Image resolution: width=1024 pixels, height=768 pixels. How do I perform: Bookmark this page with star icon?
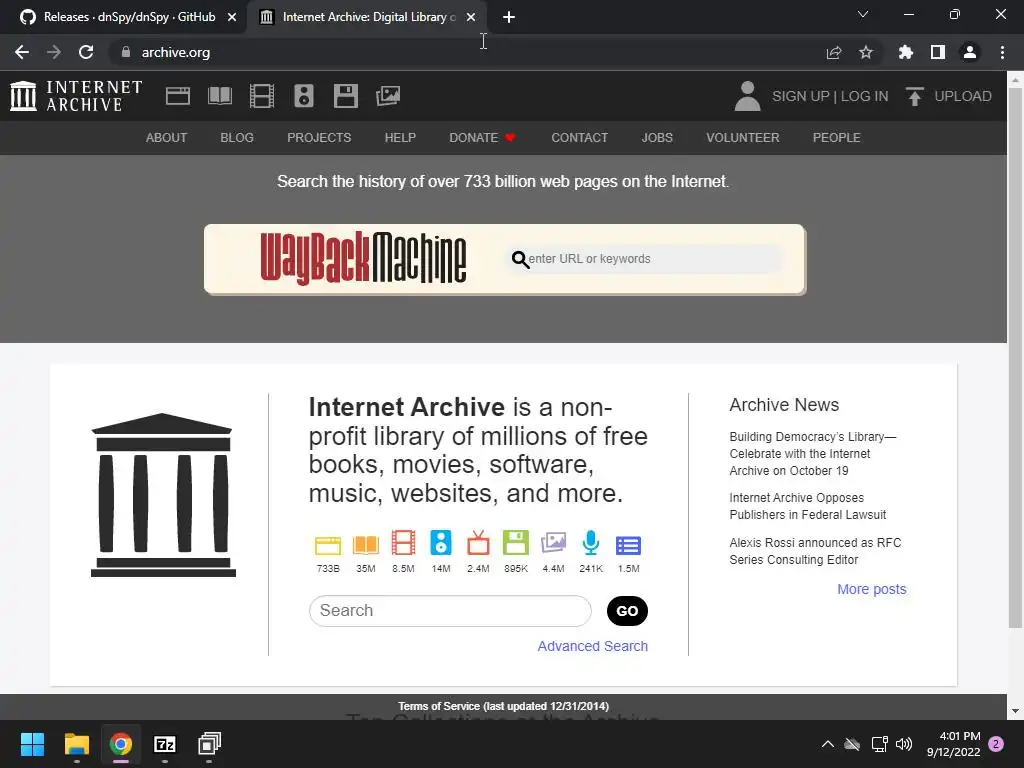[865, 52]
